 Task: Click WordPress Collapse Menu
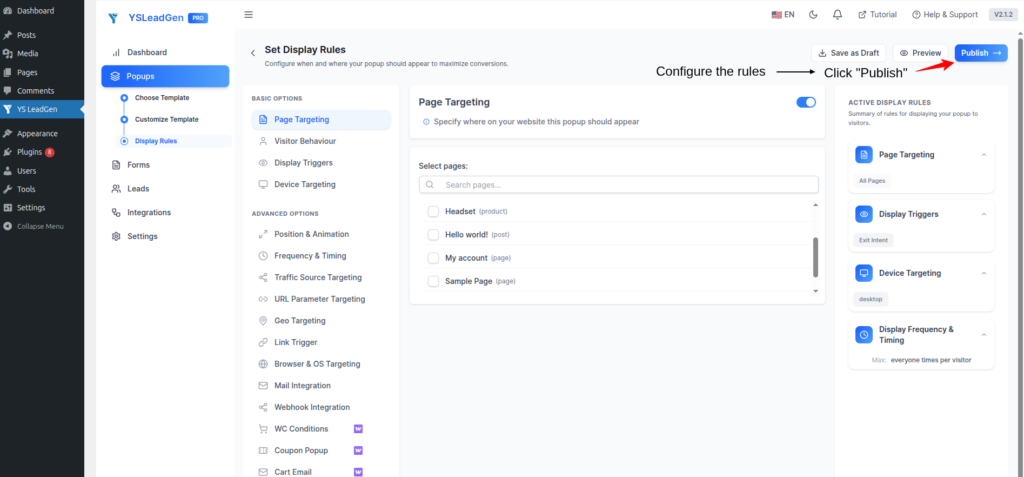42,226
